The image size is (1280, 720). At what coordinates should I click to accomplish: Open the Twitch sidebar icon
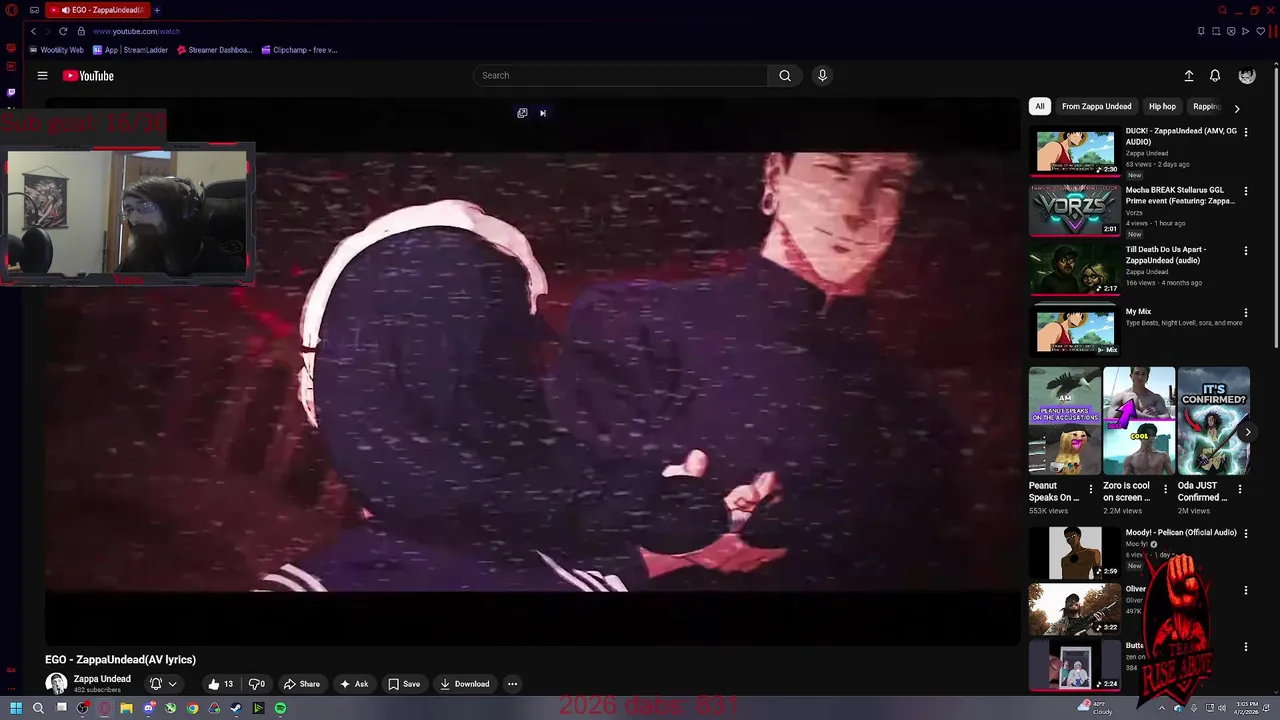coord(11,92)
